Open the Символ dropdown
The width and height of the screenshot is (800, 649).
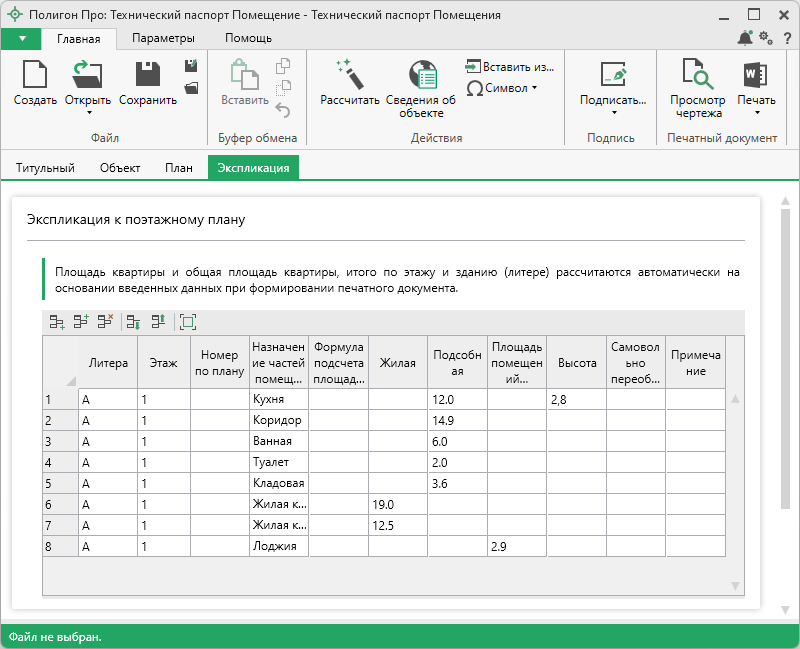click(503, 88)
